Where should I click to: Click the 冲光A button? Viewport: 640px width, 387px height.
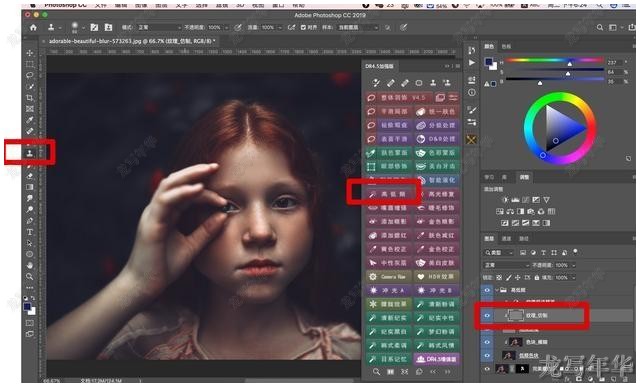[389, 290]
